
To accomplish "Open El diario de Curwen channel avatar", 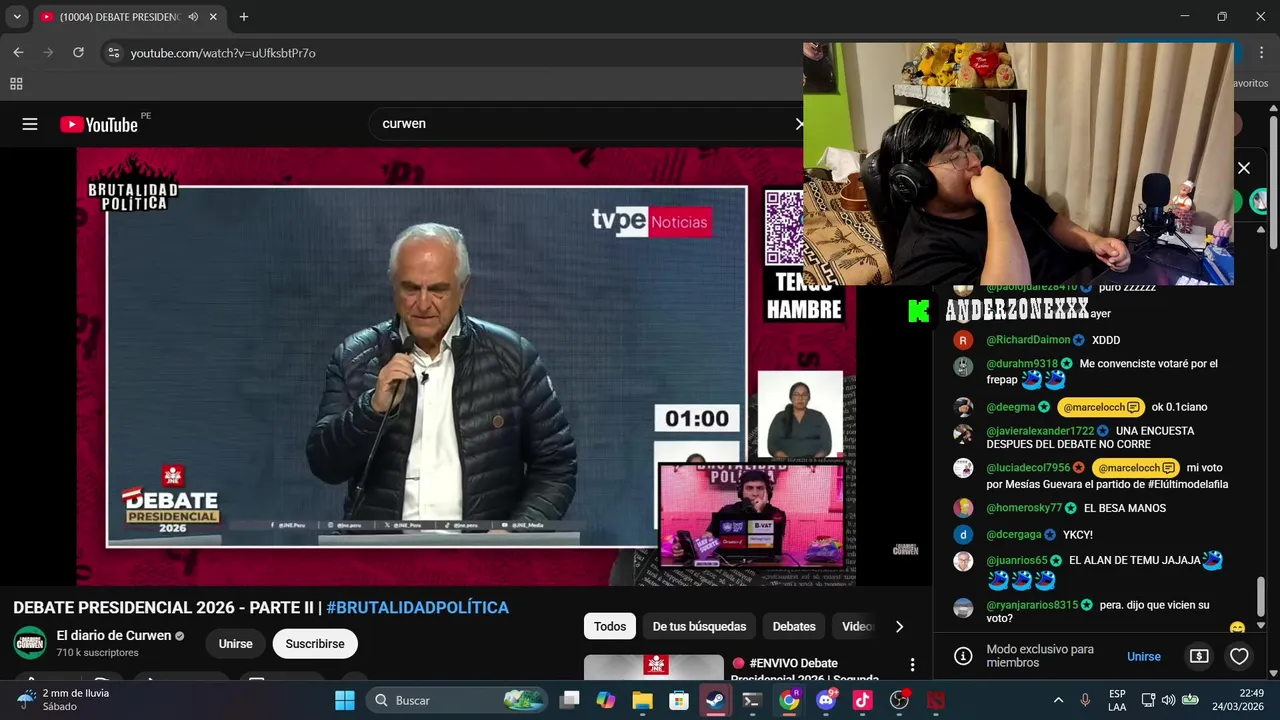I will tap(30, 643).
